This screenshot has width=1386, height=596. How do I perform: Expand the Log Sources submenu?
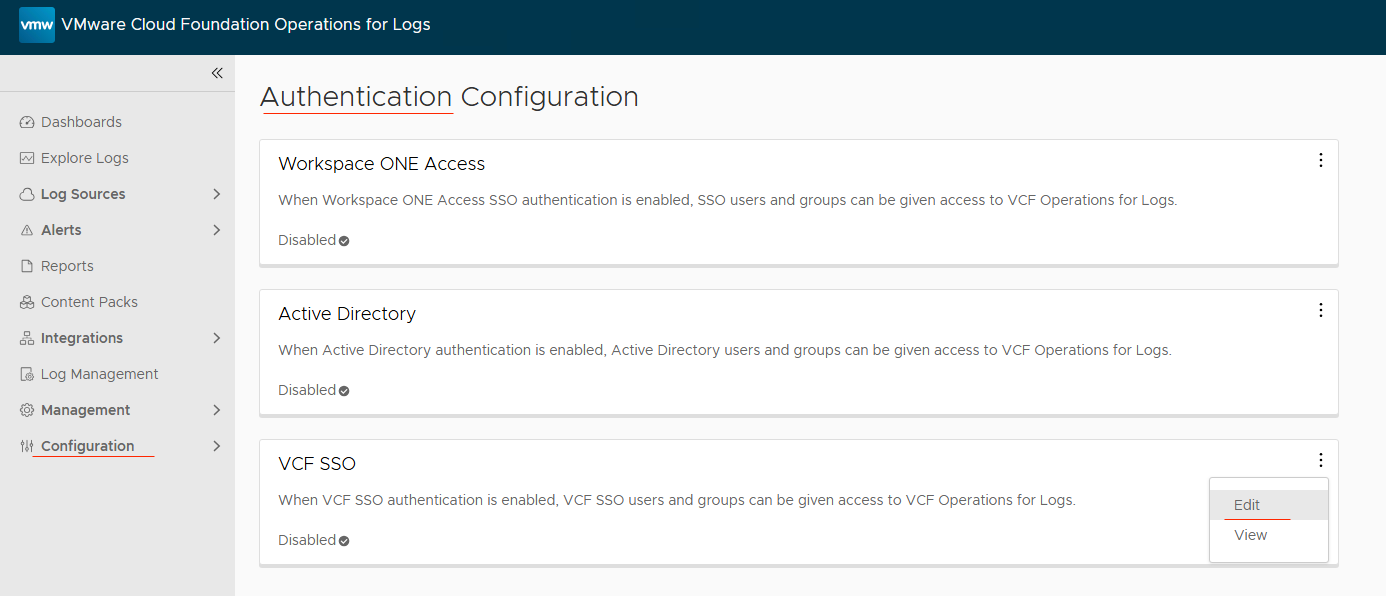tap(217, 194)
